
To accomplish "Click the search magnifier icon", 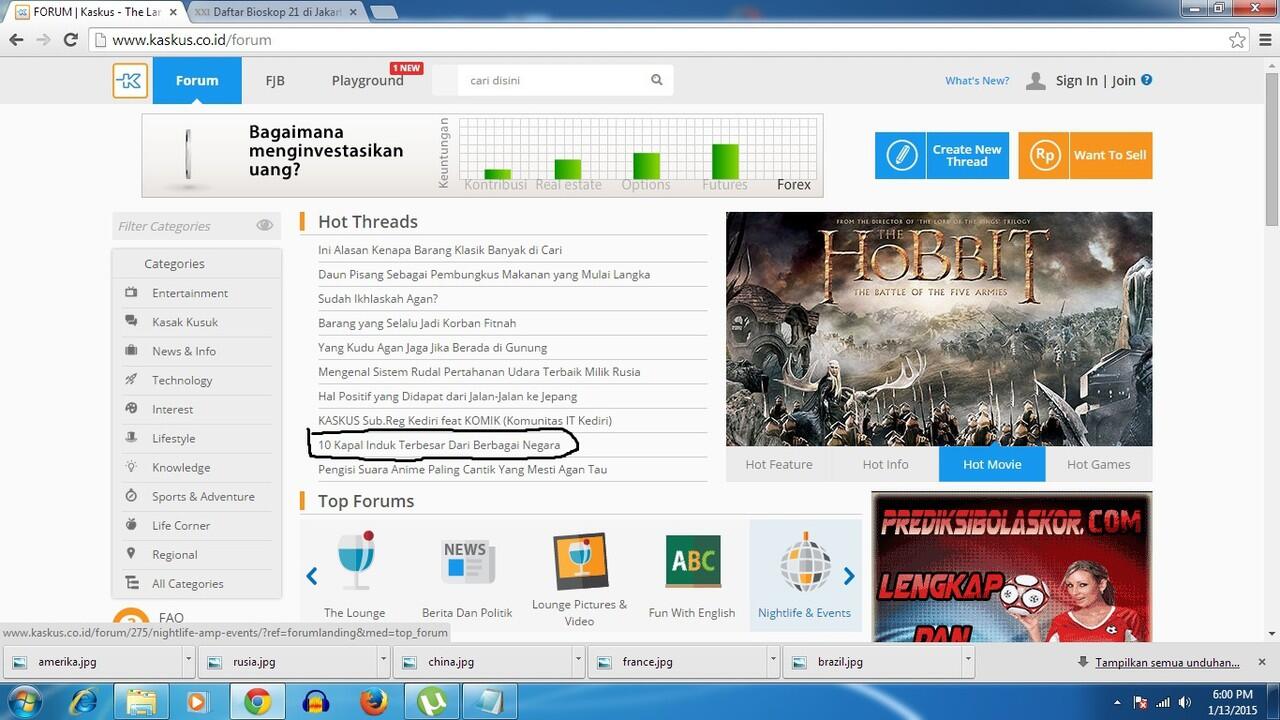I will (x=657, y=80).
